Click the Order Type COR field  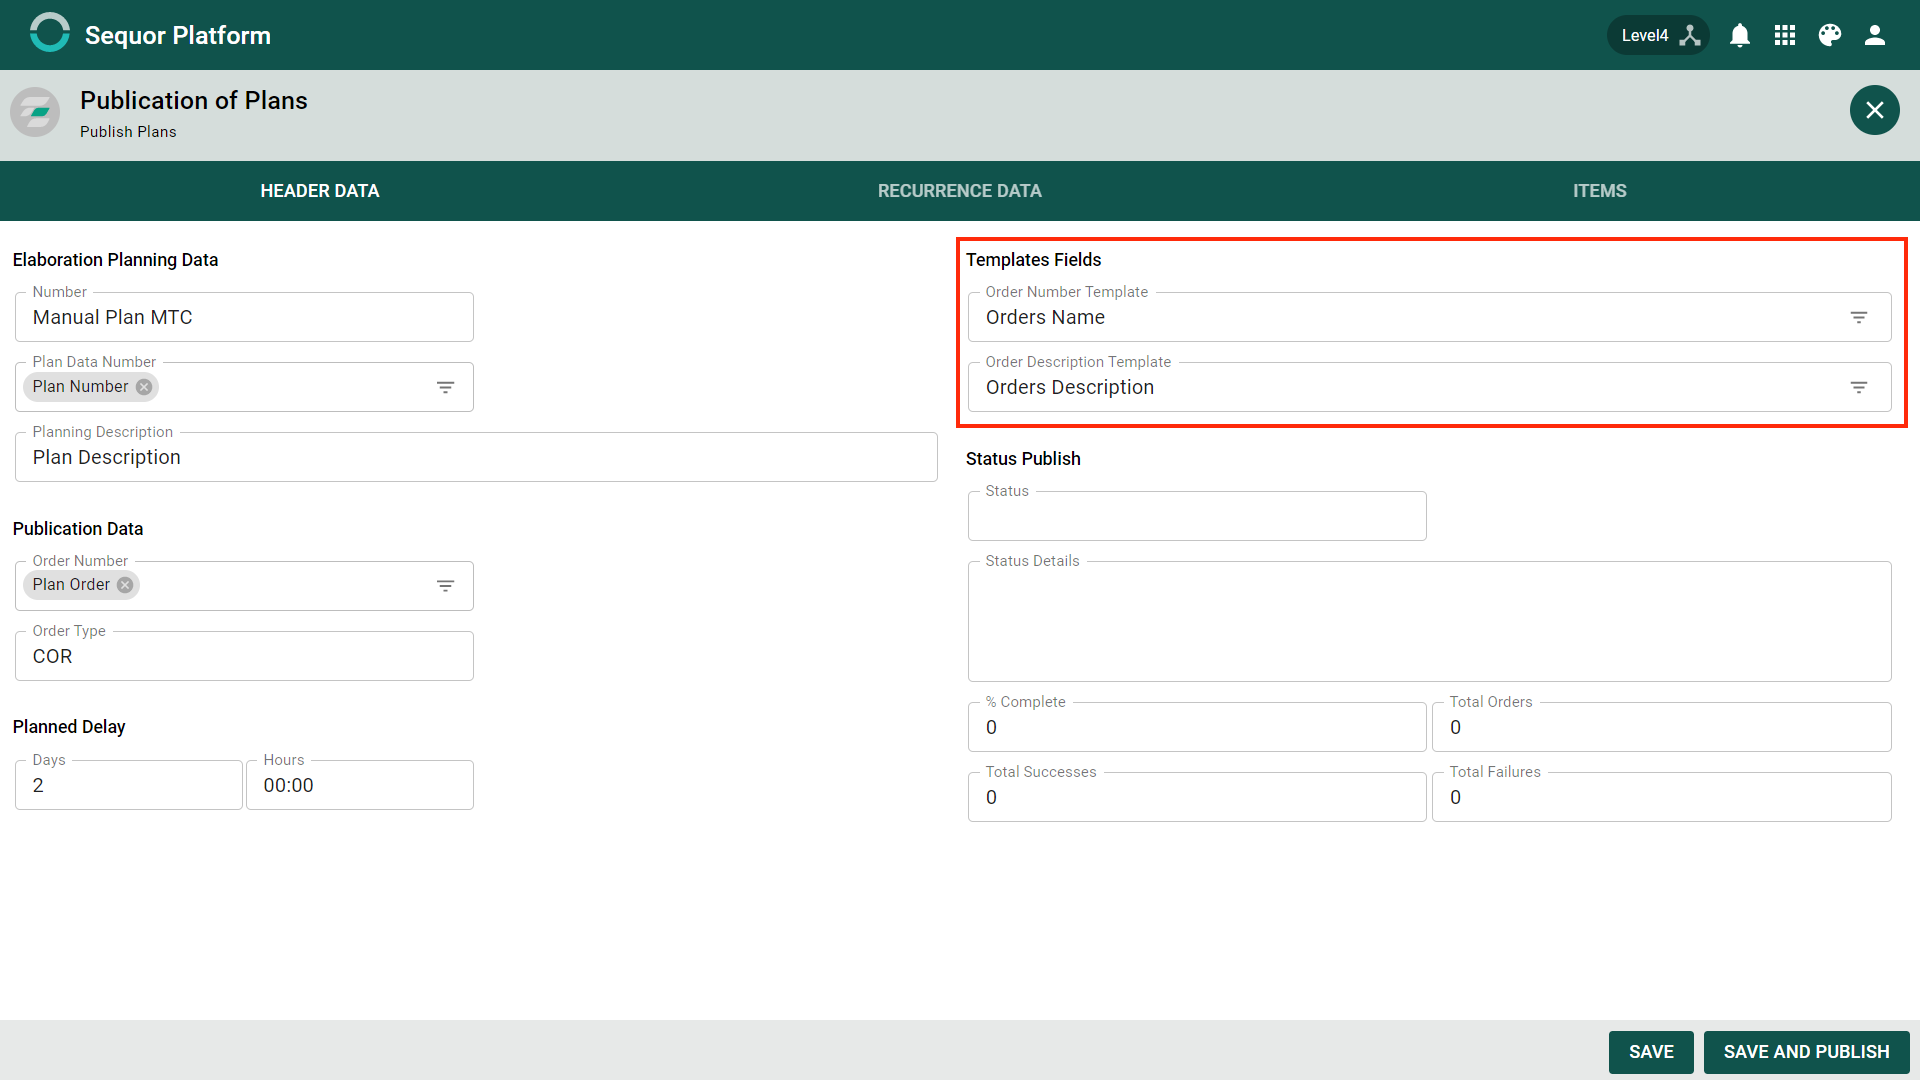pos(244,656)
